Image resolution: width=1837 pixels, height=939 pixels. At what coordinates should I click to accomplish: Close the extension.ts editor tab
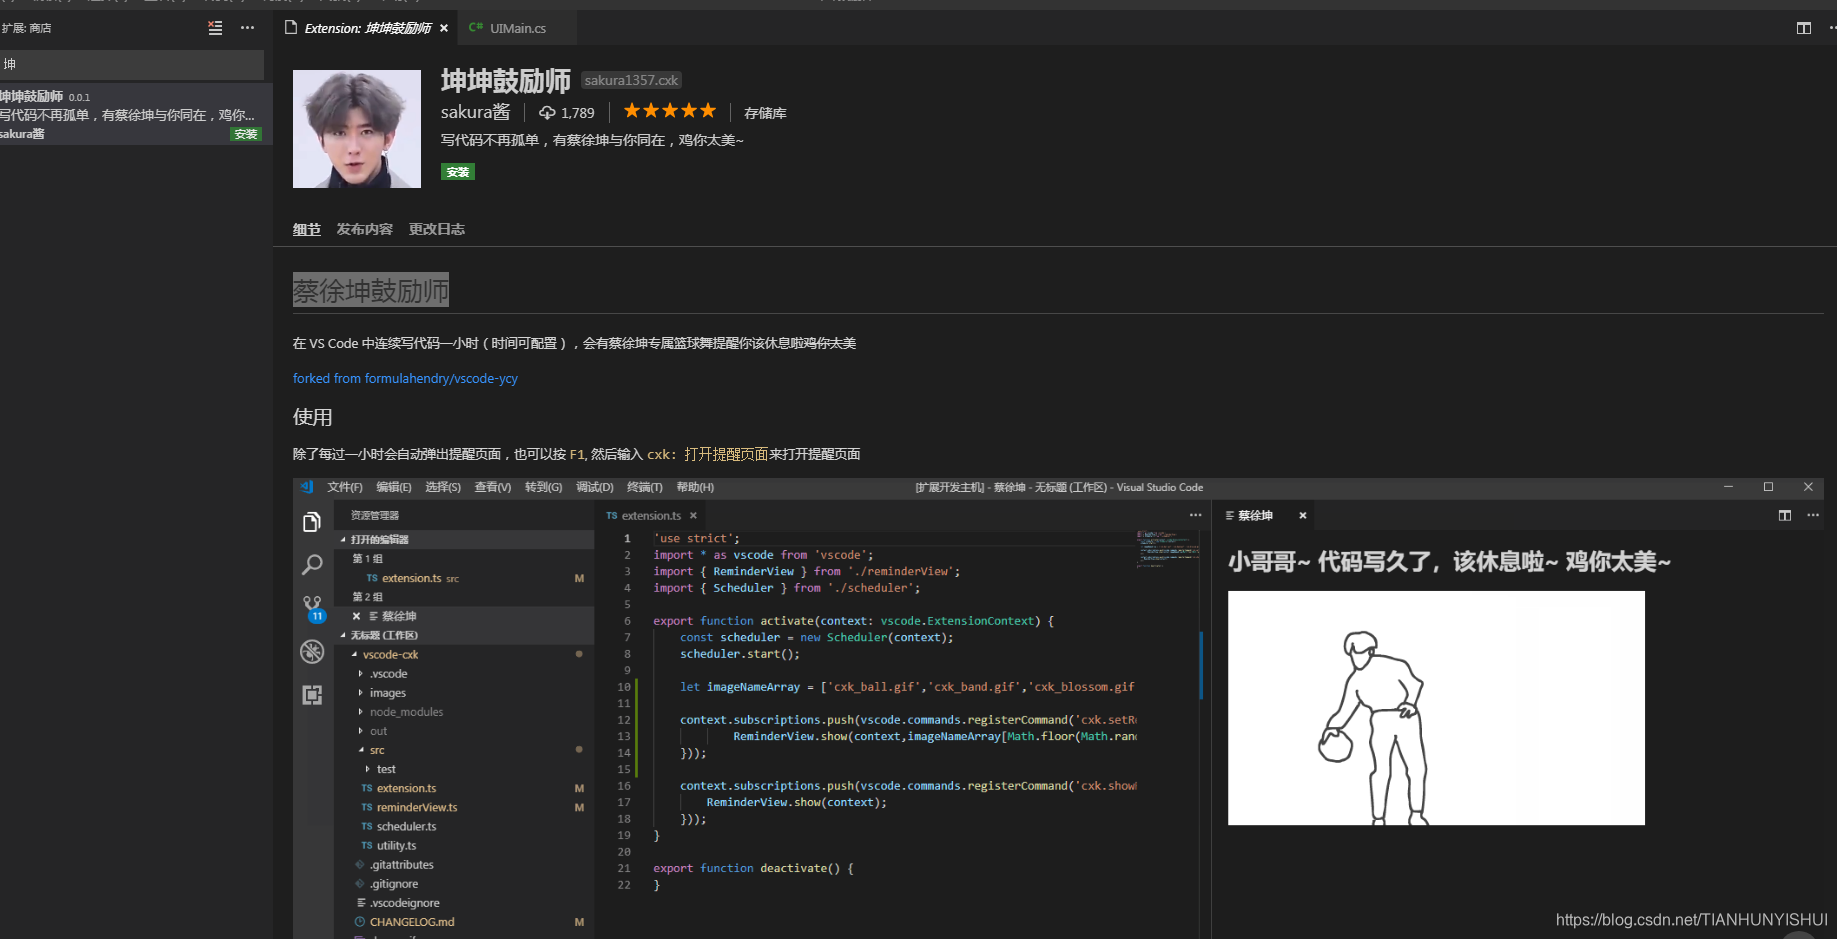[693, 516]
